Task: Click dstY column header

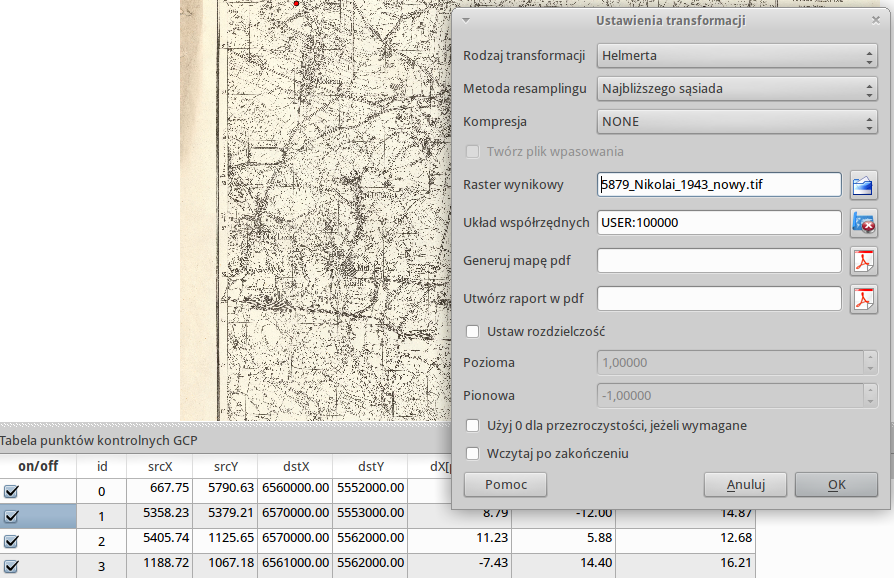Action: click(x=371, y=466)
